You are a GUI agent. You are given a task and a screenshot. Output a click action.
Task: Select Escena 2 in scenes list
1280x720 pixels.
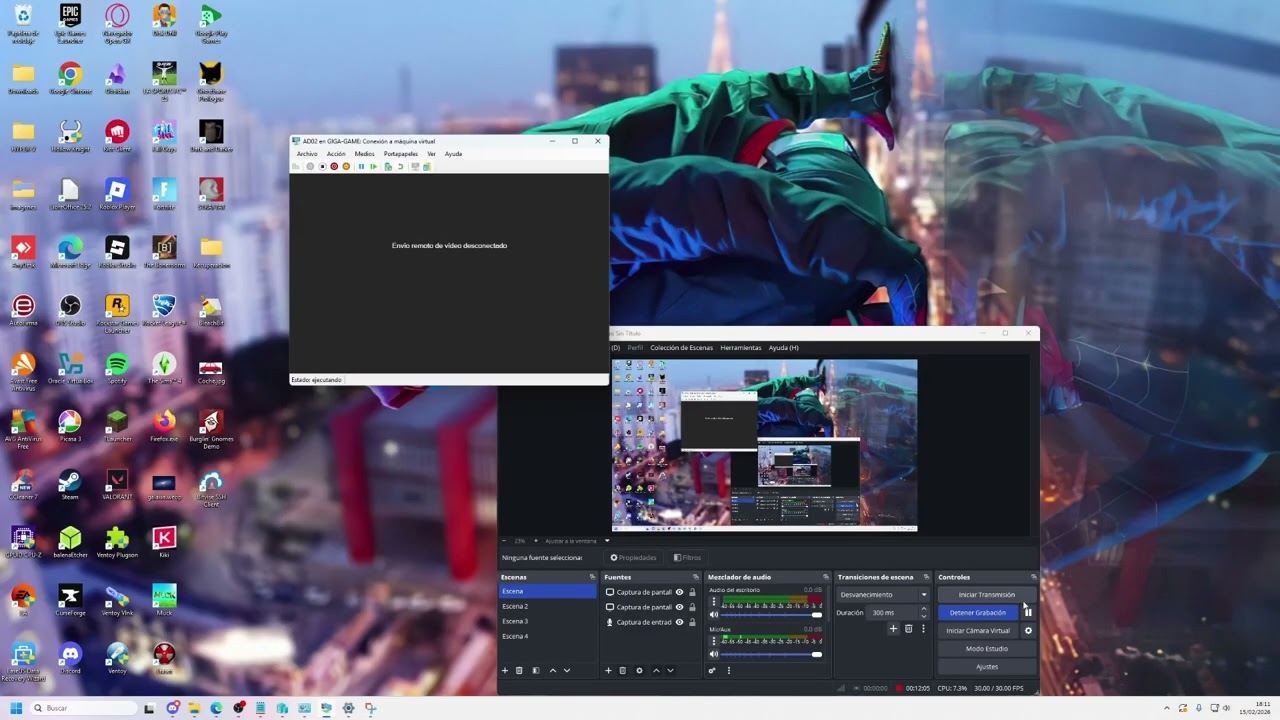[548, 606]
